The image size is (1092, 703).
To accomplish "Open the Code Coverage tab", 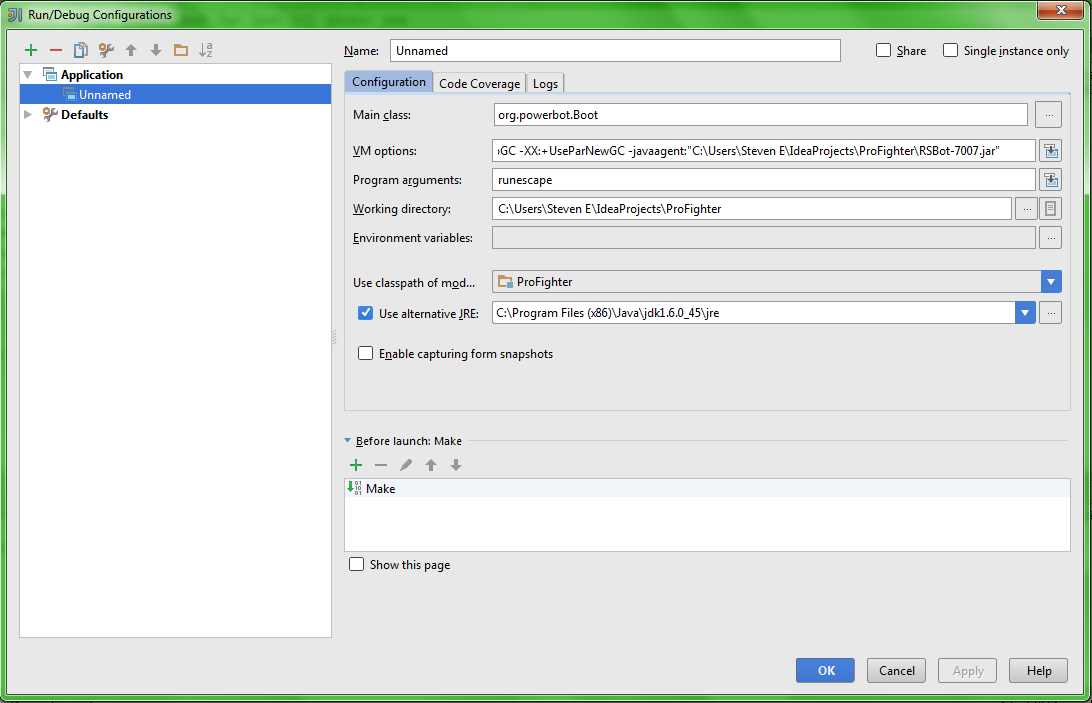I will [479, 83].
